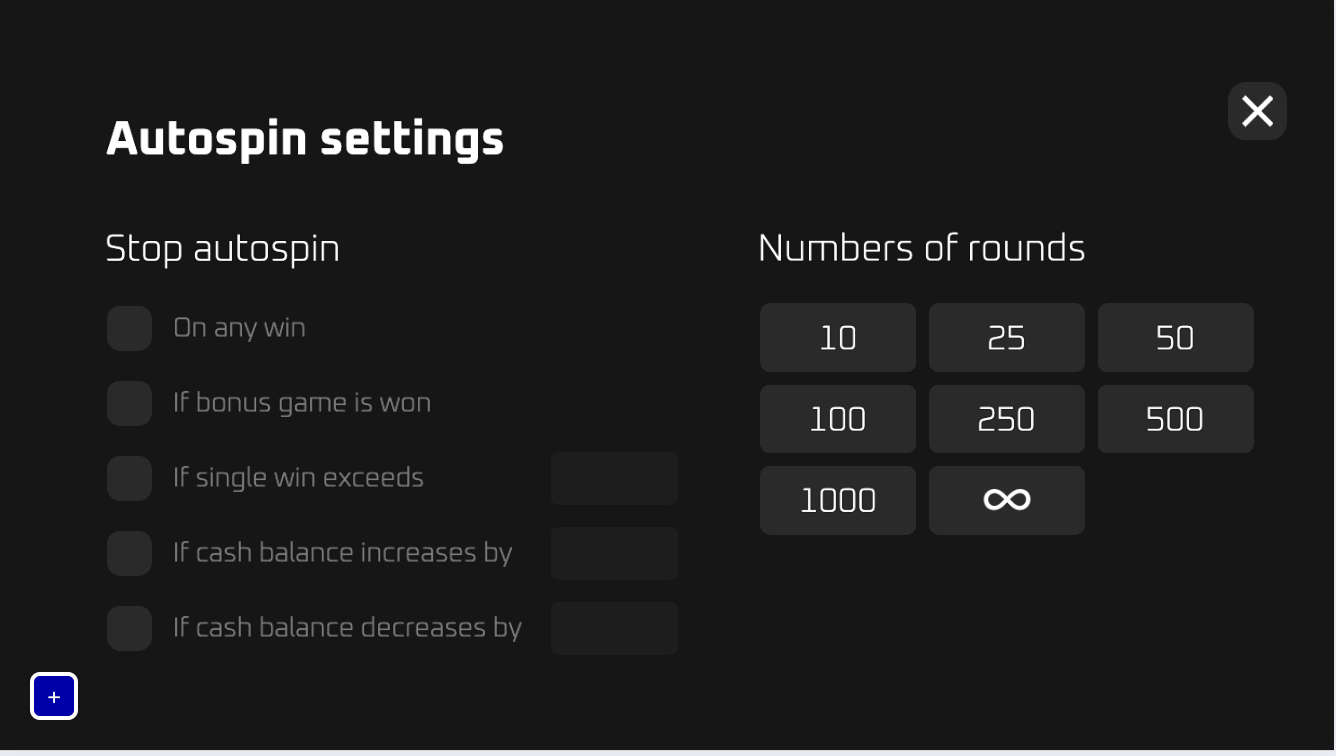Choose 250 rounds
The height and width of the screenshot is (756, 1336).
point(1006,419)
